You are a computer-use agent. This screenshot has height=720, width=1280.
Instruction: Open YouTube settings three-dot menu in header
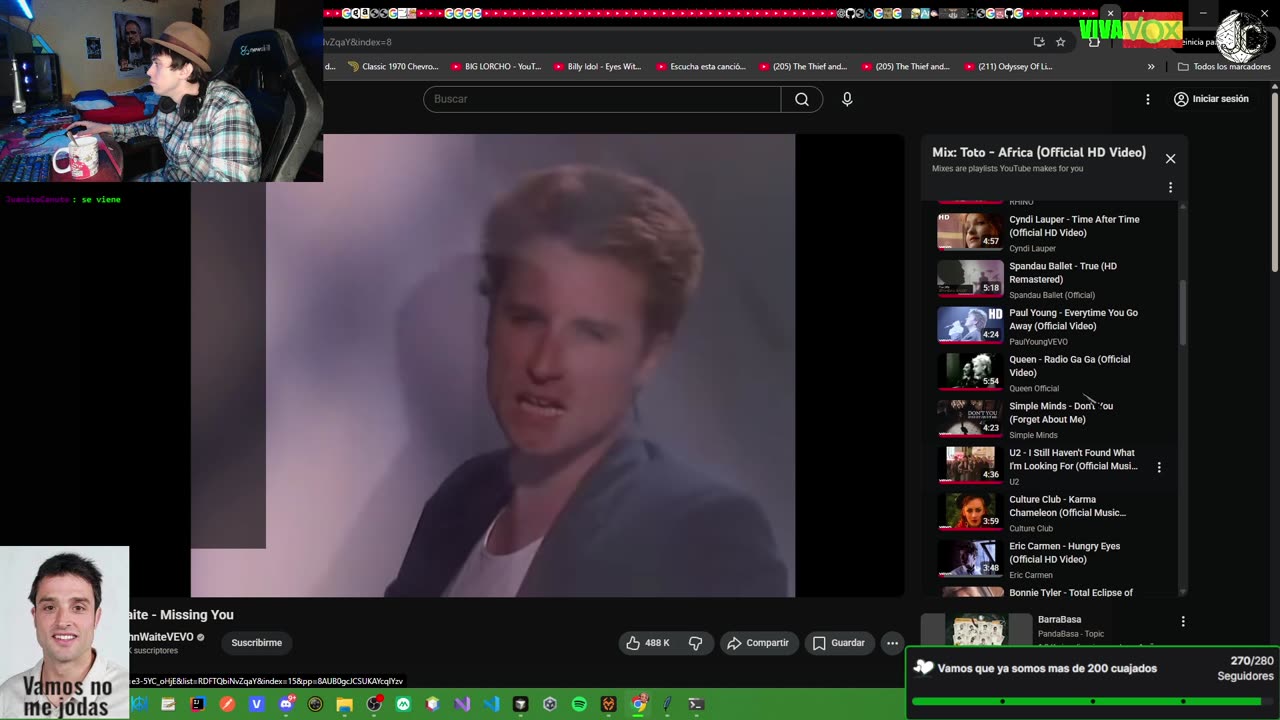[x=1148, y=99]
